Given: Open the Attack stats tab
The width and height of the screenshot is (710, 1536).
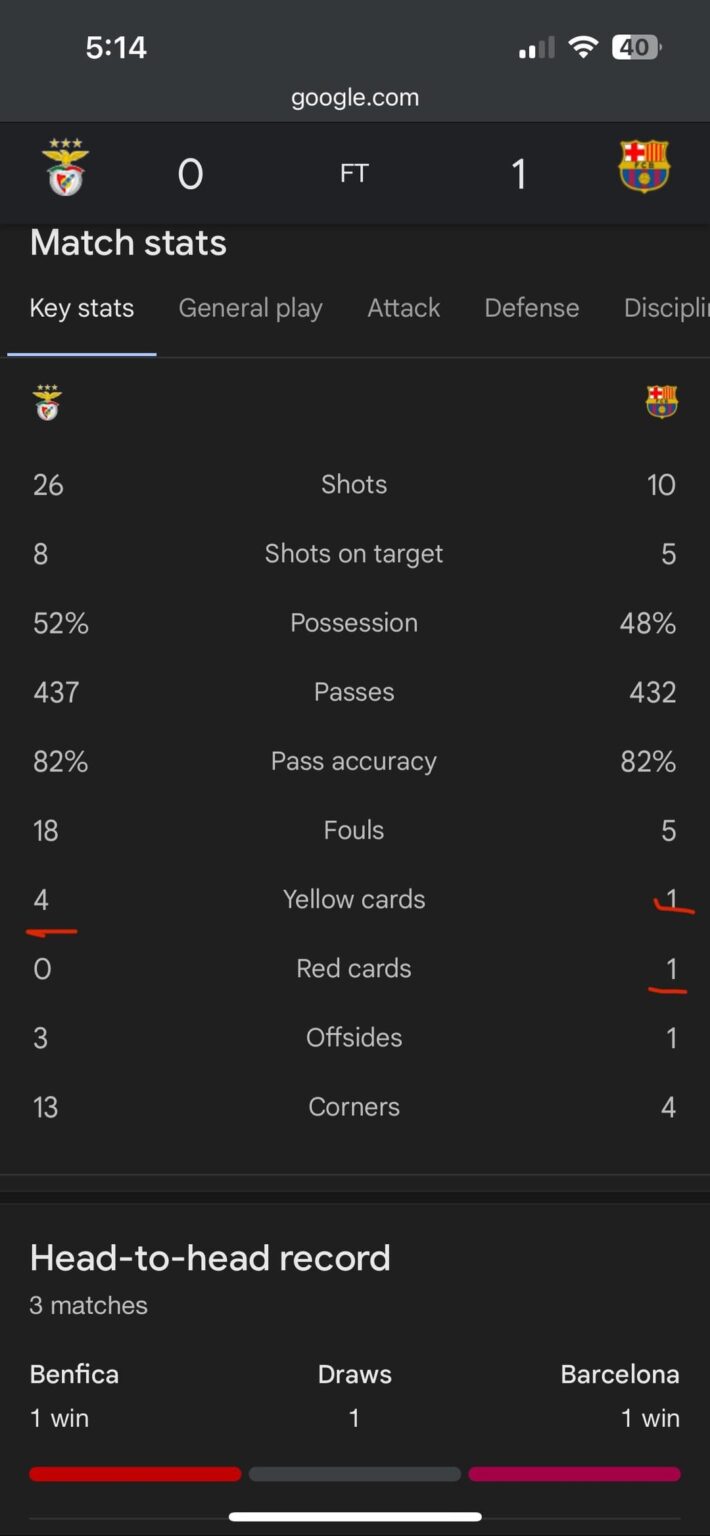Looking at the screenshot, I should coord(403,308).
